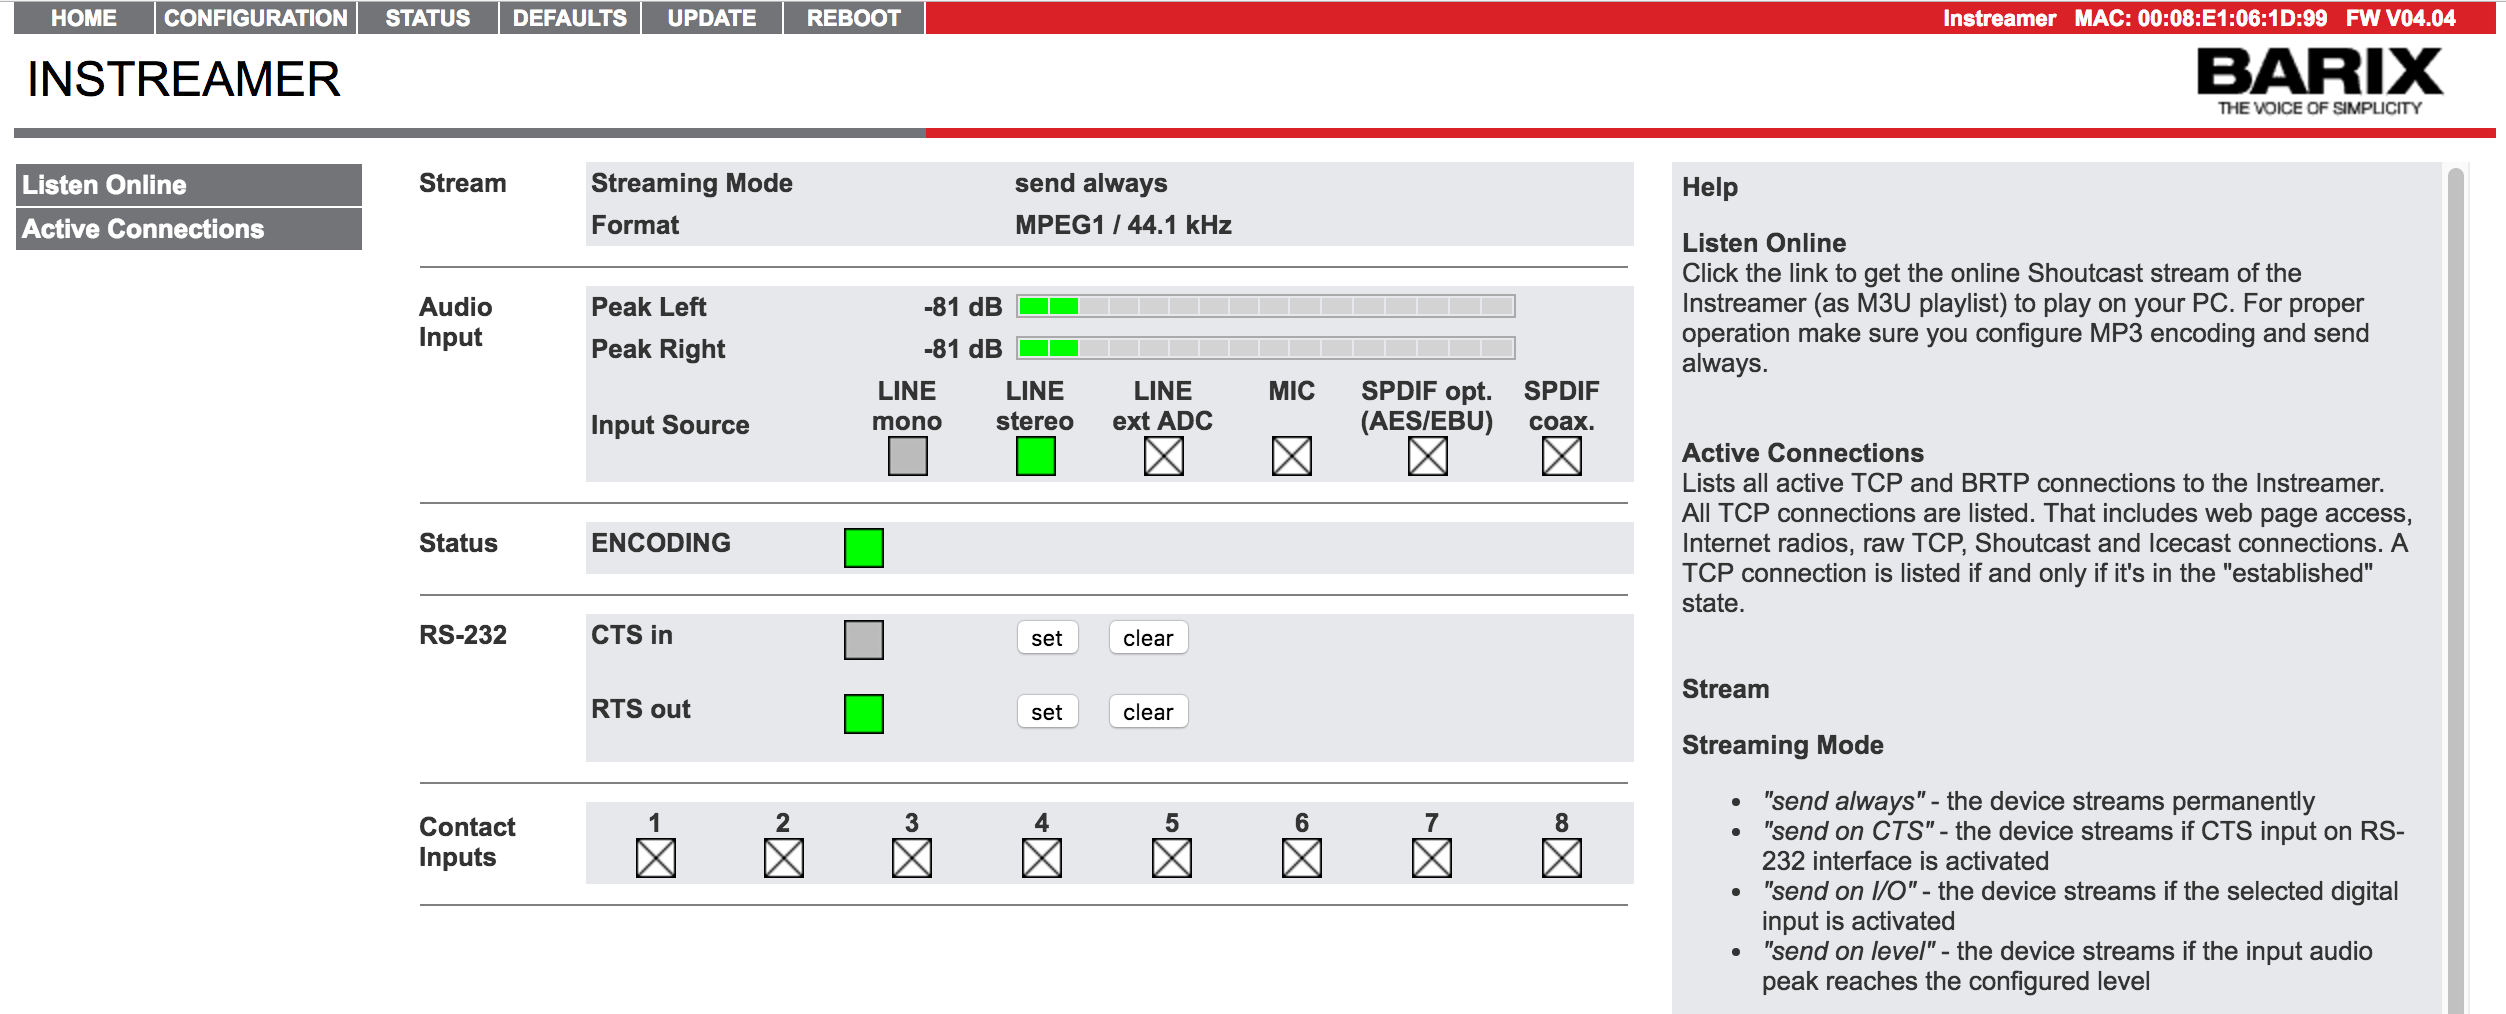Click the clear button for RTS out
This screenshot has height=1014, width=2506.
click(x=1148, y=712)
